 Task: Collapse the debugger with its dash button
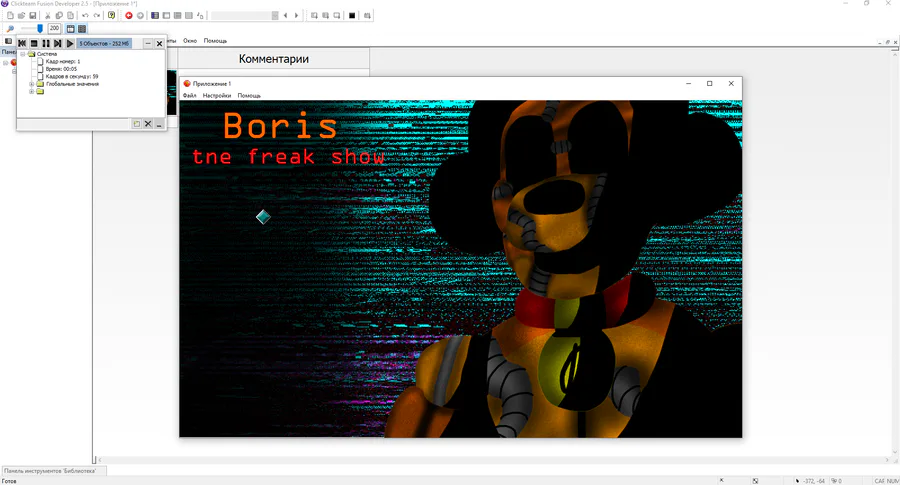point(148,44)
